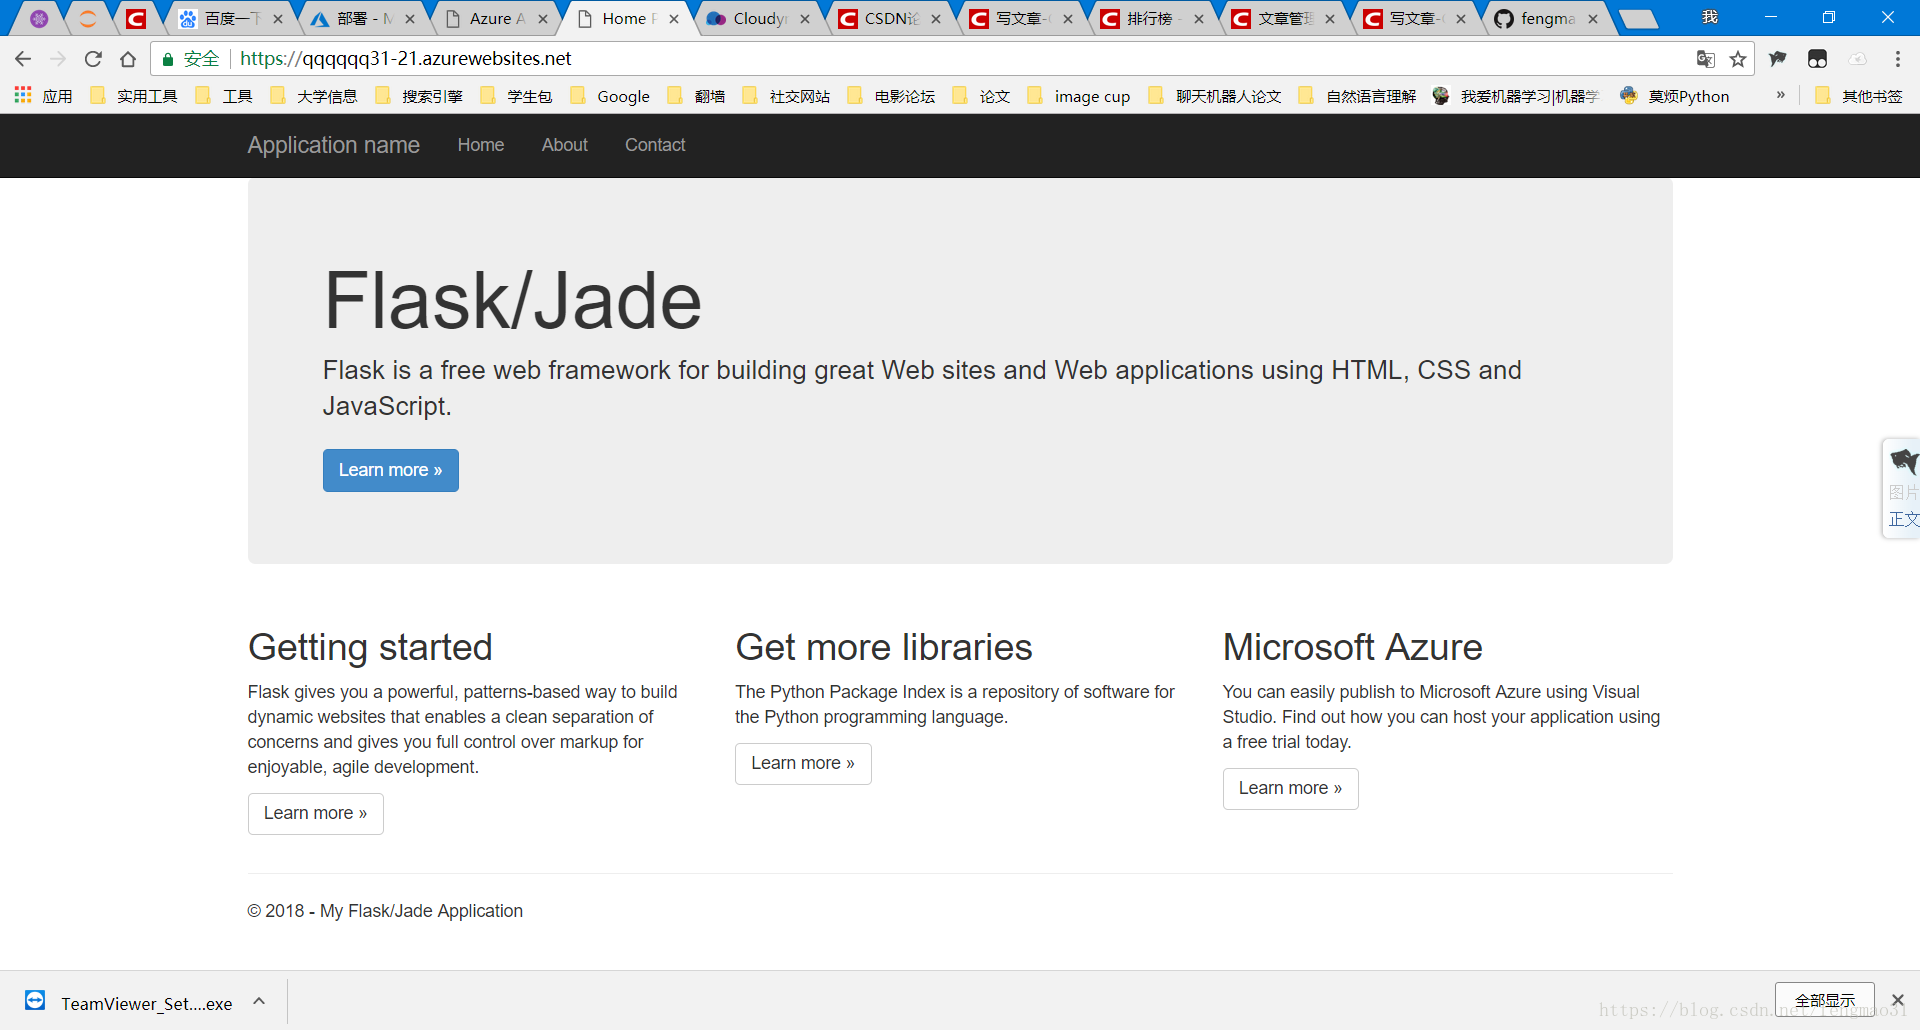The image size is (1920, 1030).
Task: Expand the hidden bookmarks overflow chevron
Action: [1780, 95]
